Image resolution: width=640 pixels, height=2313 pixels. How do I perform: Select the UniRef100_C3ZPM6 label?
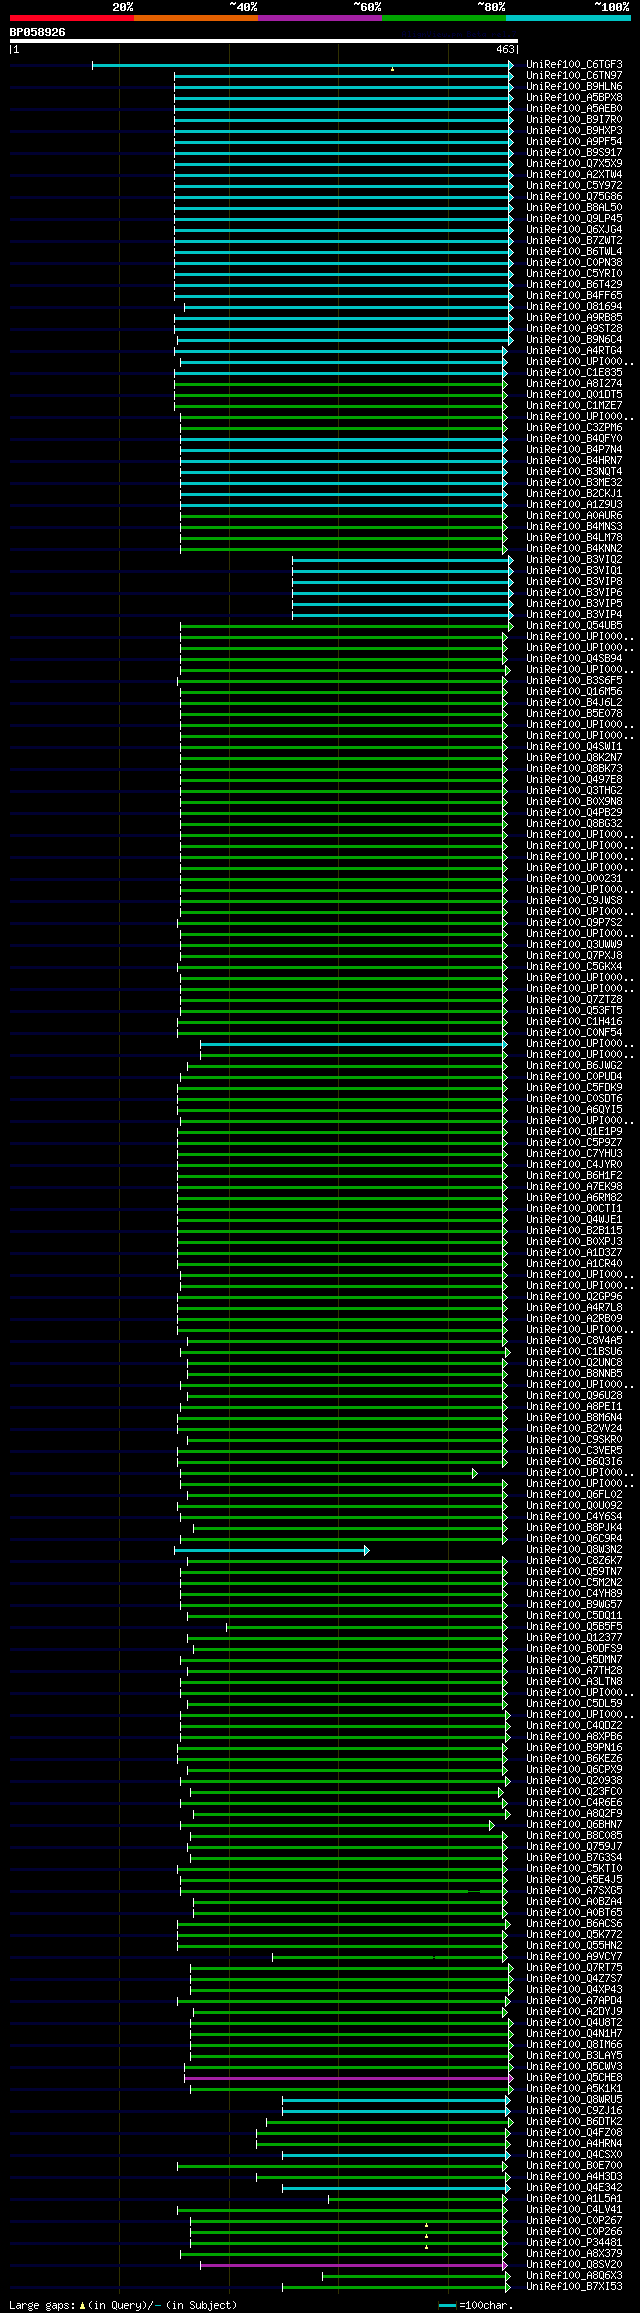point(574,428)
